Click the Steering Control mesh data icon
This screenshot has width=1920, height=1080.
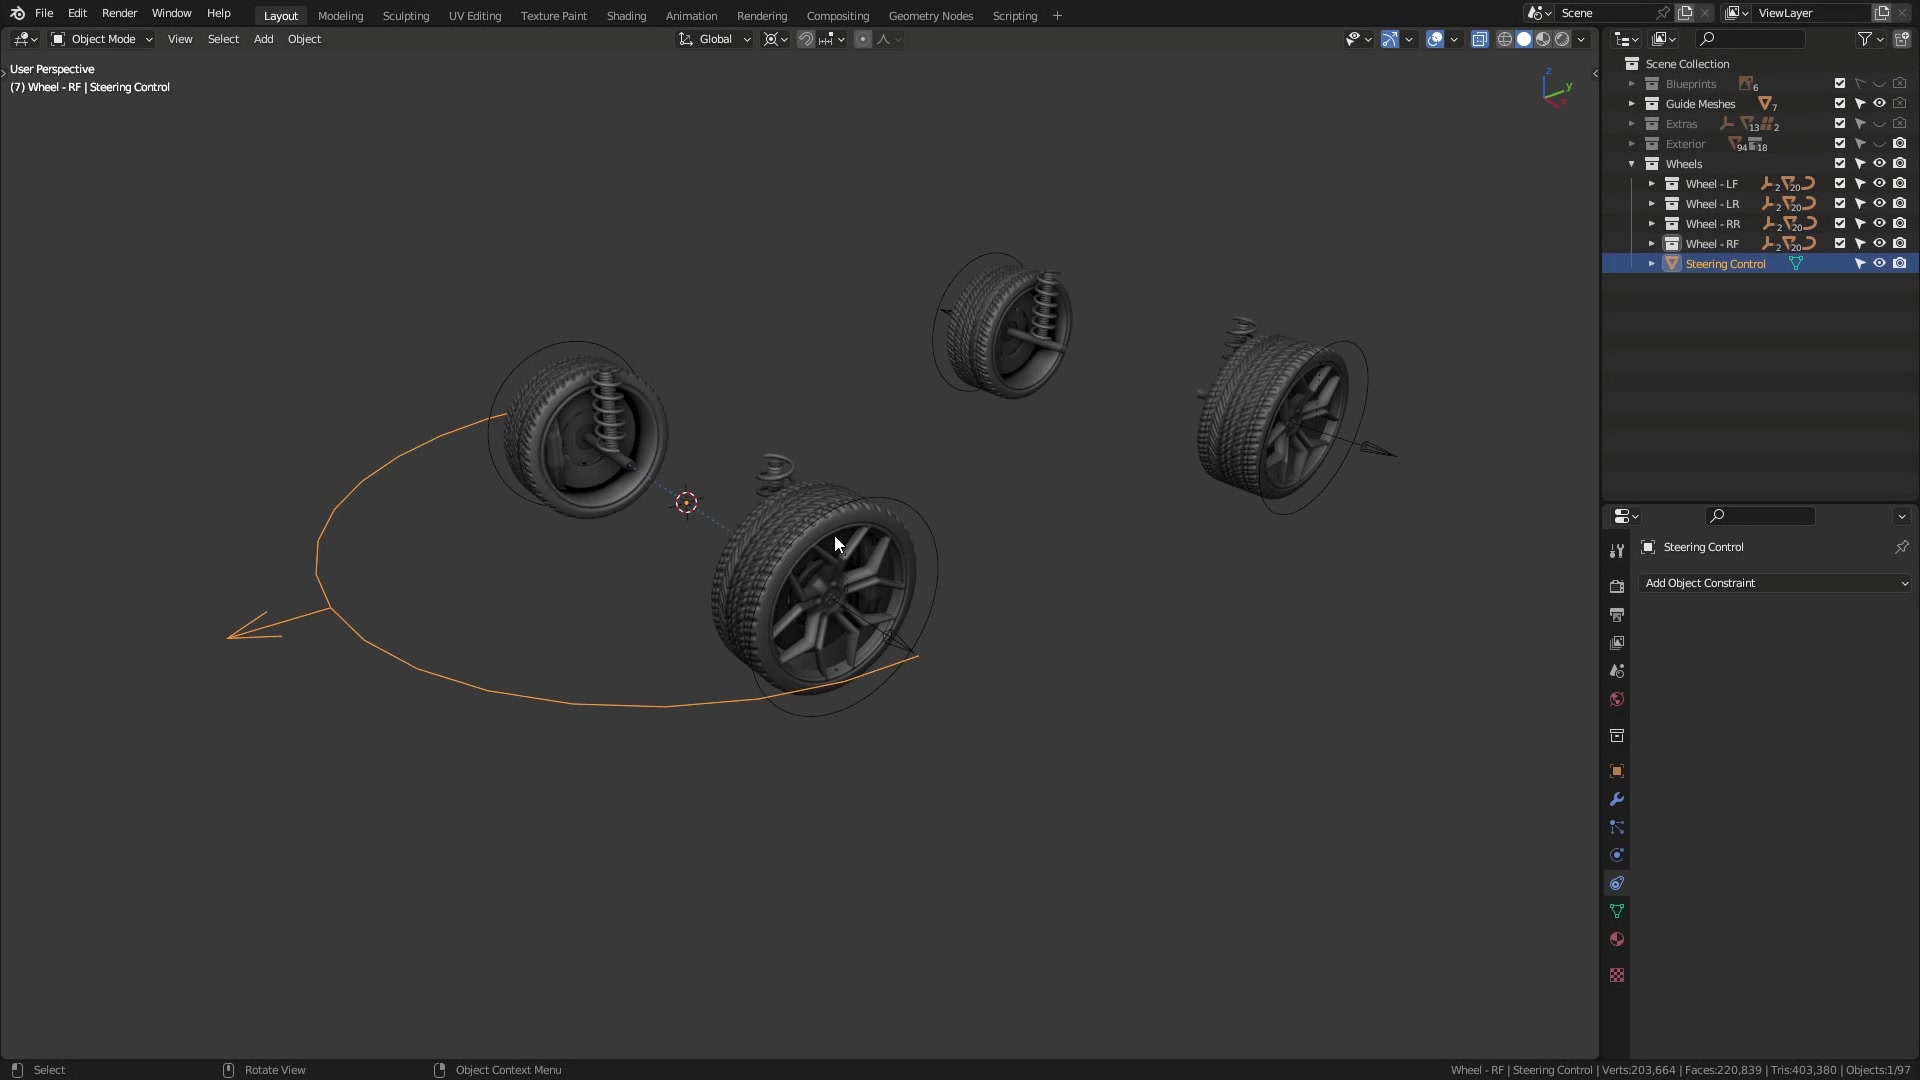pyautogui.click(x=1796, y=264)
